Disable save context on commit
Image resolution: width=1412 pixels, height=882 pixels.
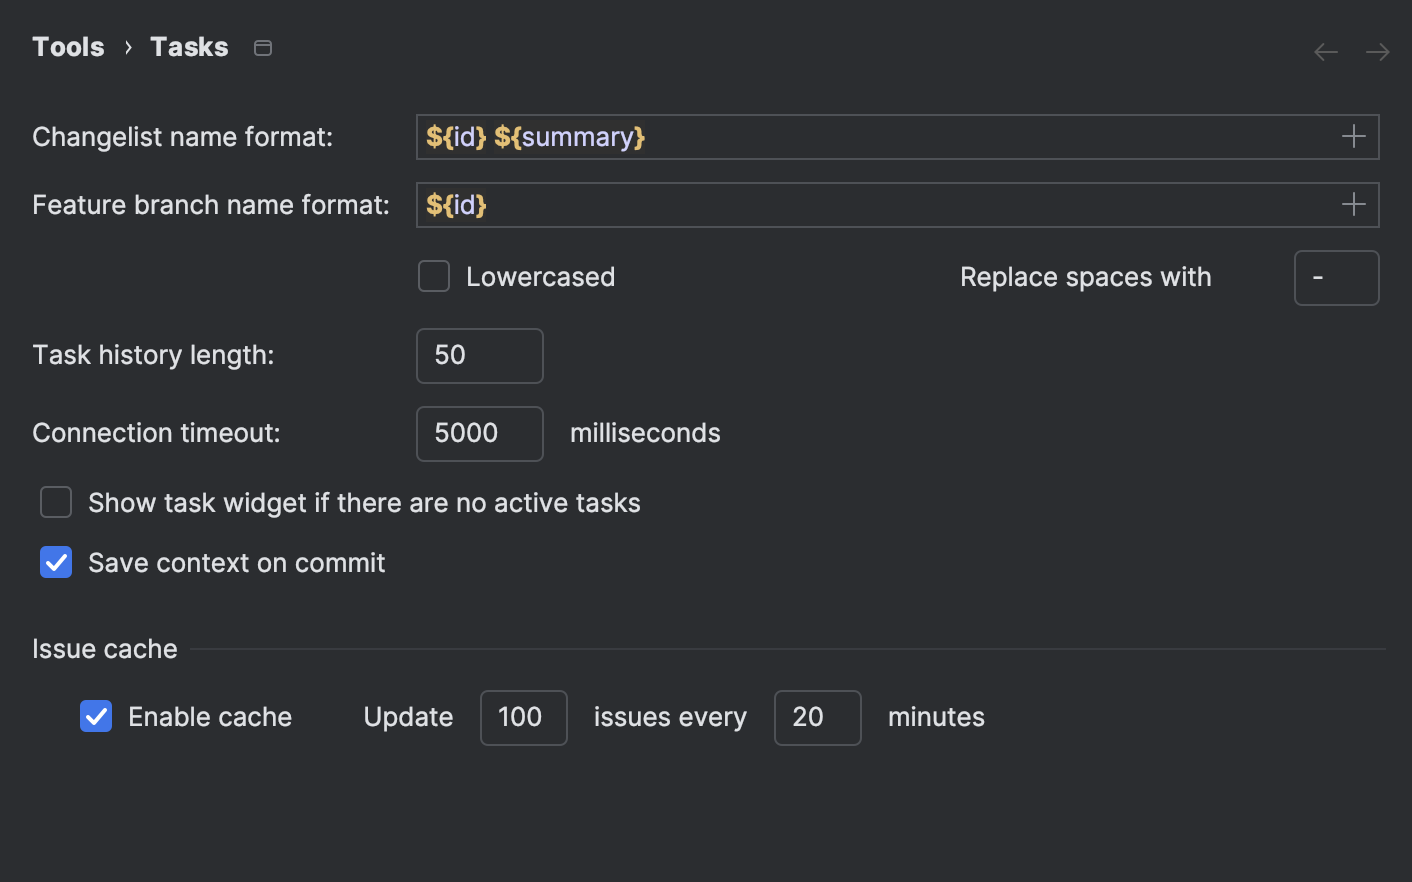(56, 562)
